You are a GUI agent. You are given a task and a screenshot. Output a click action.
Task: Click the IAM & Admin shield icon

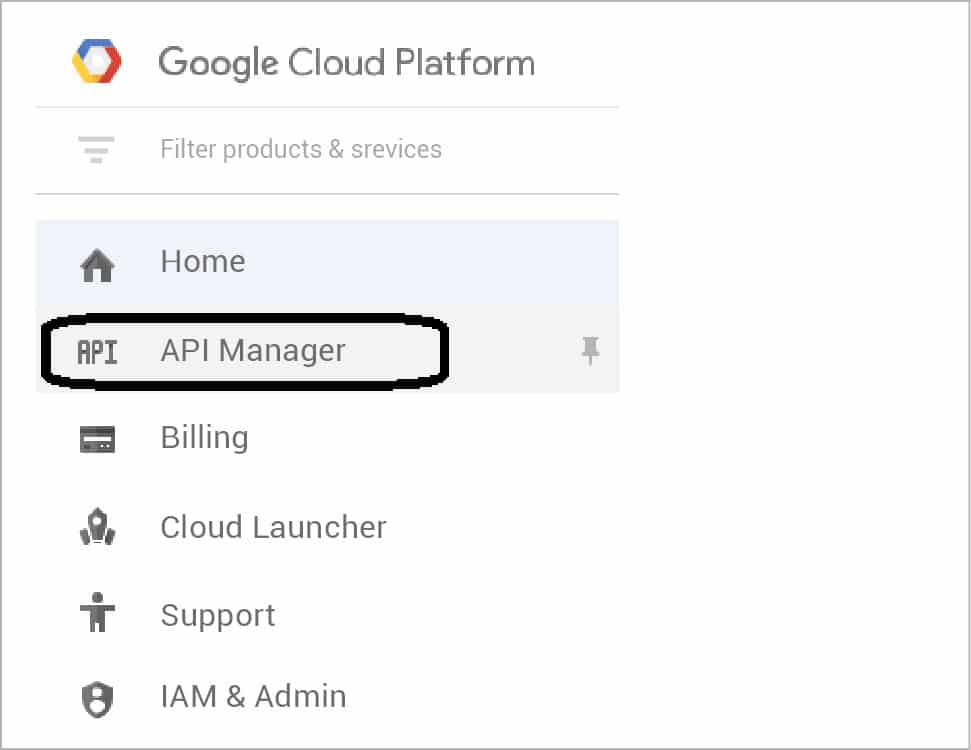[97, 698]
